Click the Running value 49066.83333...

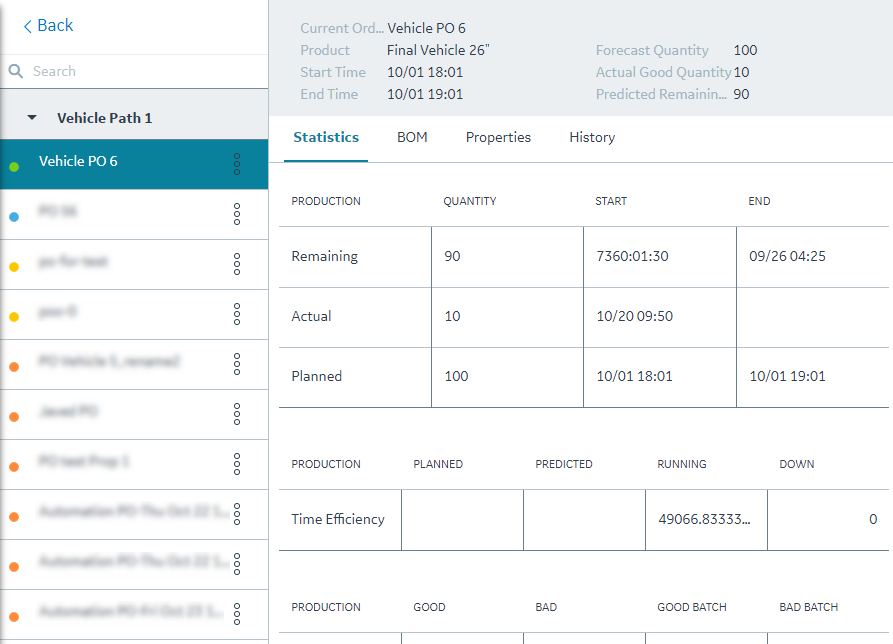[x=704, y=519]
